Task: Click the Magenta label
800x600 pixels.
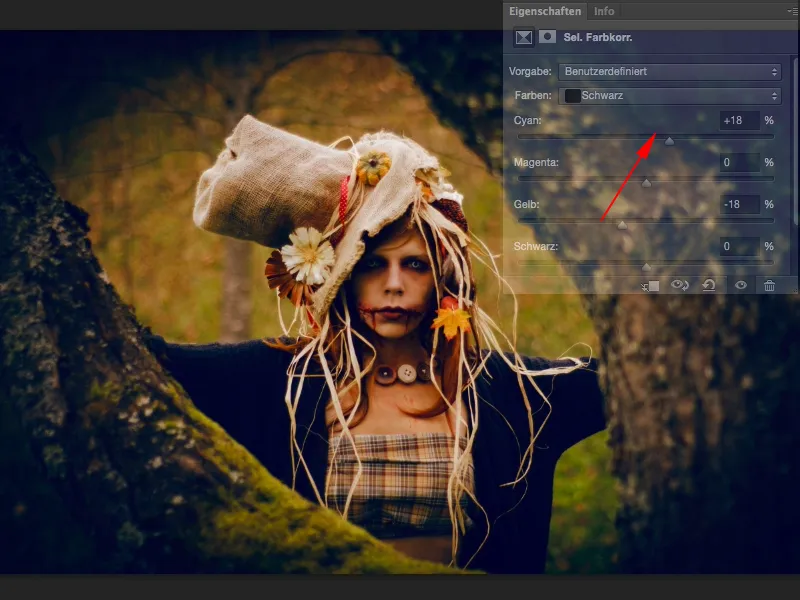Action: coord(536,162)
